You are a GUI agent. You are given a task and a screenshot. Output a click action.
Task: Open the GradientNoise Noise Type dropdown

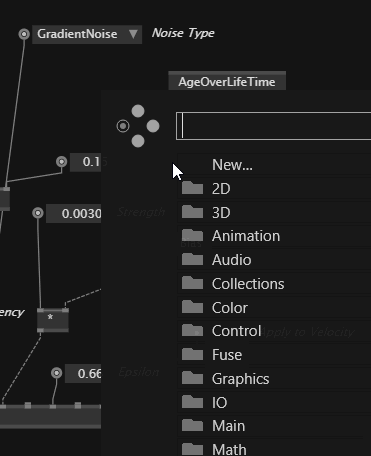click(x=87, y=34)
